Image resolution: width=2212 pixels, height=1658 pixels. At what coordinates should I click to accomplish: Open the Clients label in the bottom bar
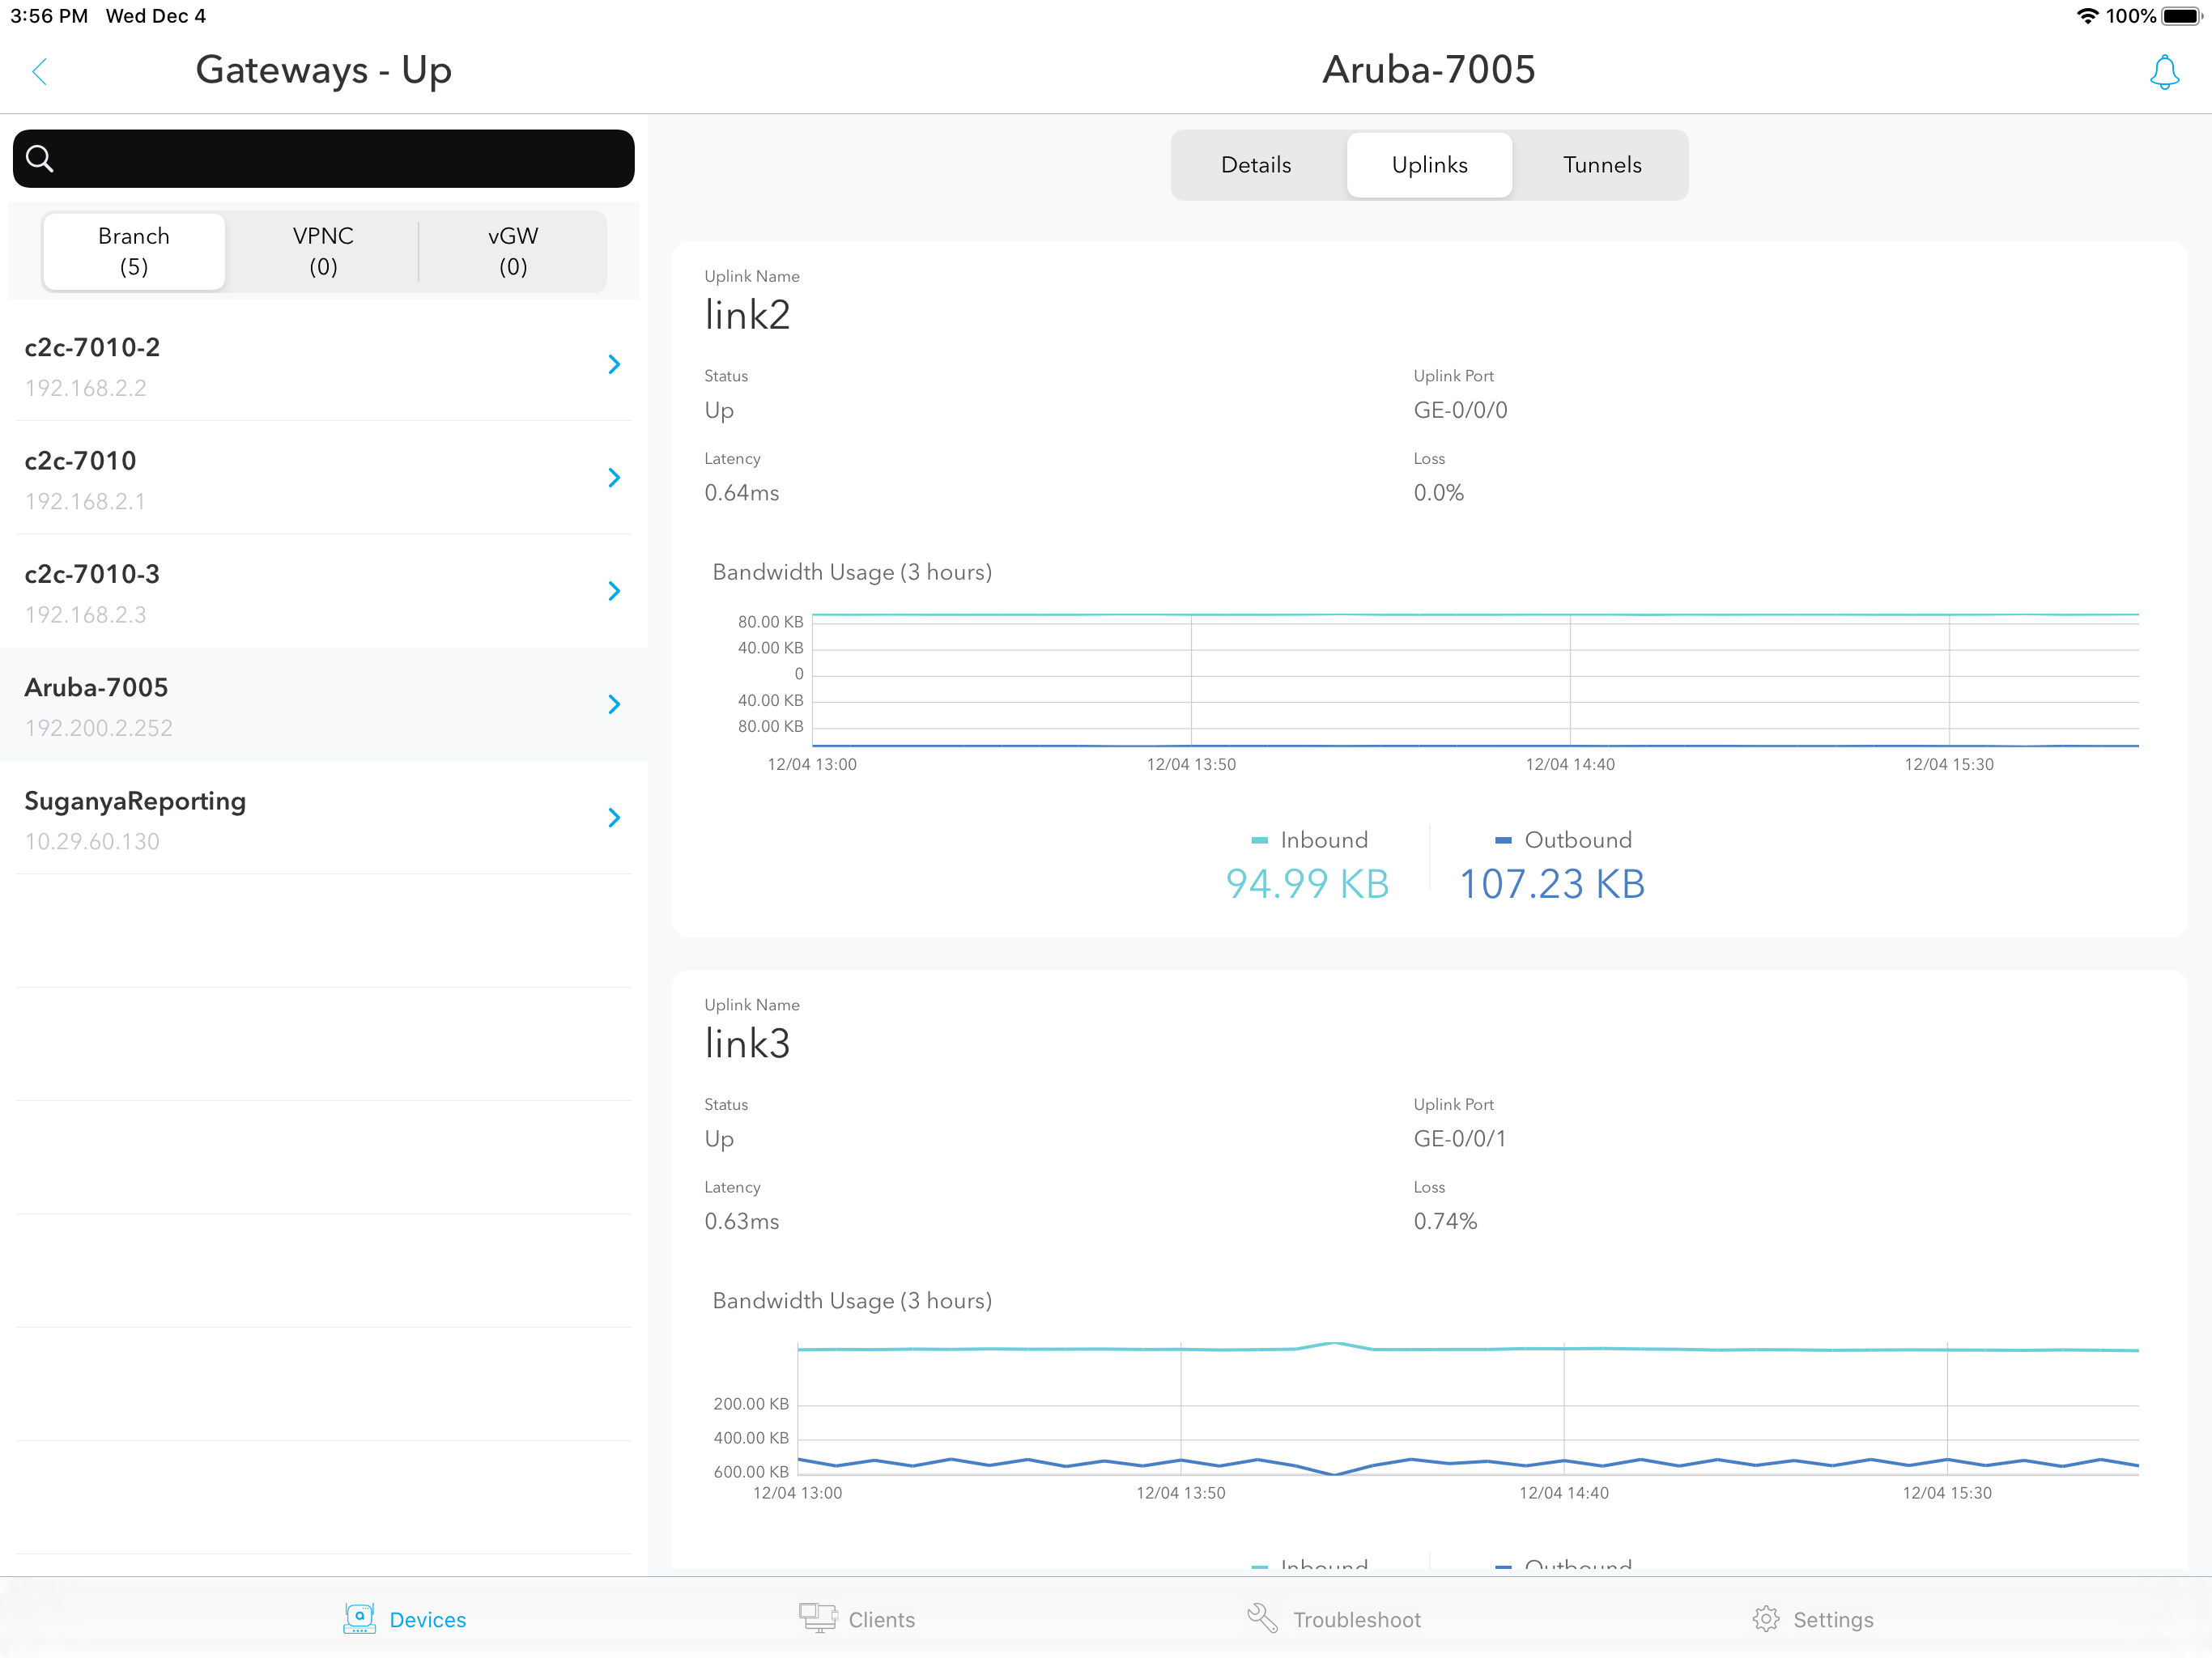[x=881, y=1620]
